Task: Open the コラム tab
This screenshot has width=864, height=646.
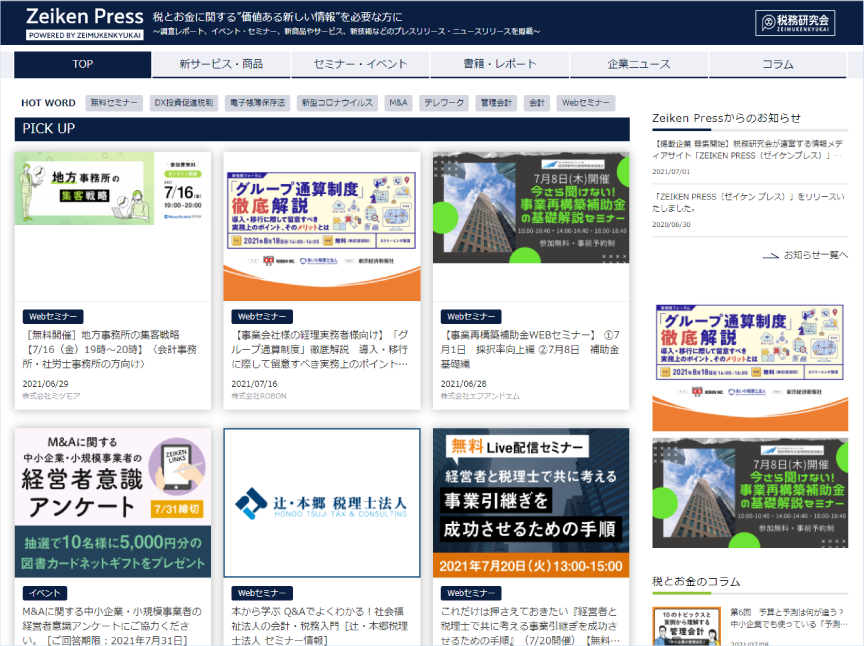Action: tap(777, 64)
